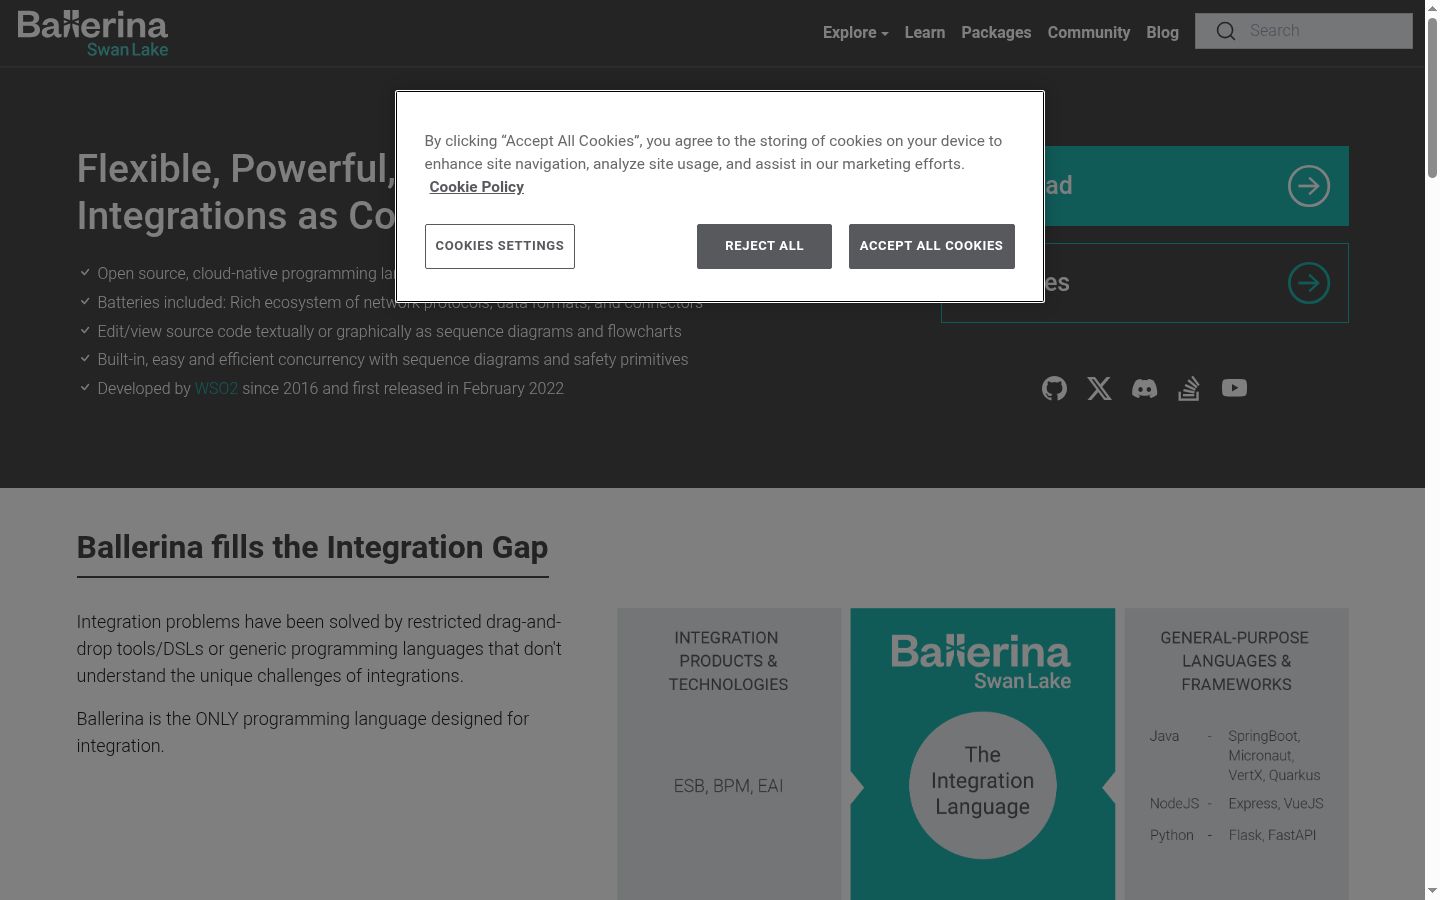Click the arrow icon on the teal Download button
1440x900 pixels.
[1308, 186]
